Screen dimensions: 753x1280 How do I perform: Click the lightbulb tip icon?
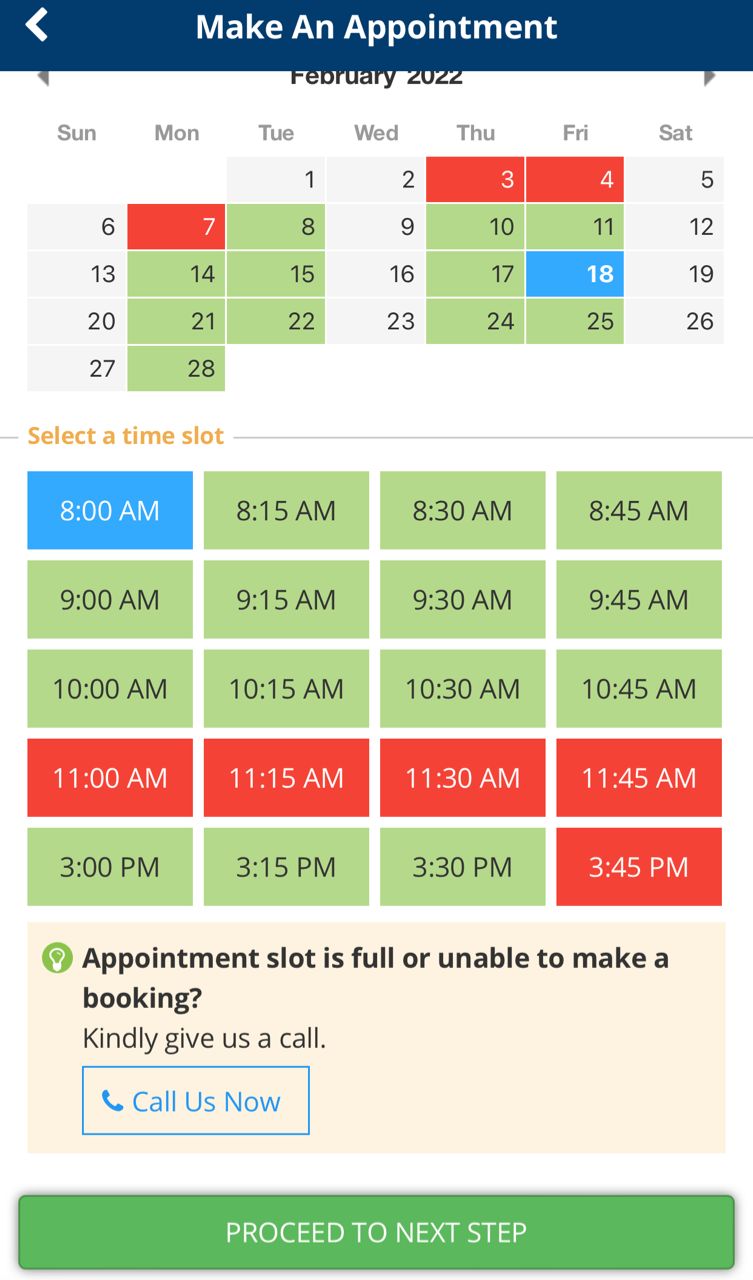[x=57, y=958]
